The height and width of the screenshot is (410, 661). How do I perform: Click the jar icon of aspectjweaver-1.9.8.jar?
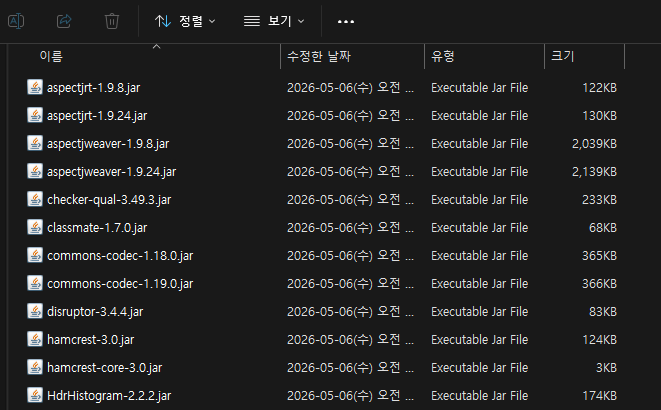(35, 143)
